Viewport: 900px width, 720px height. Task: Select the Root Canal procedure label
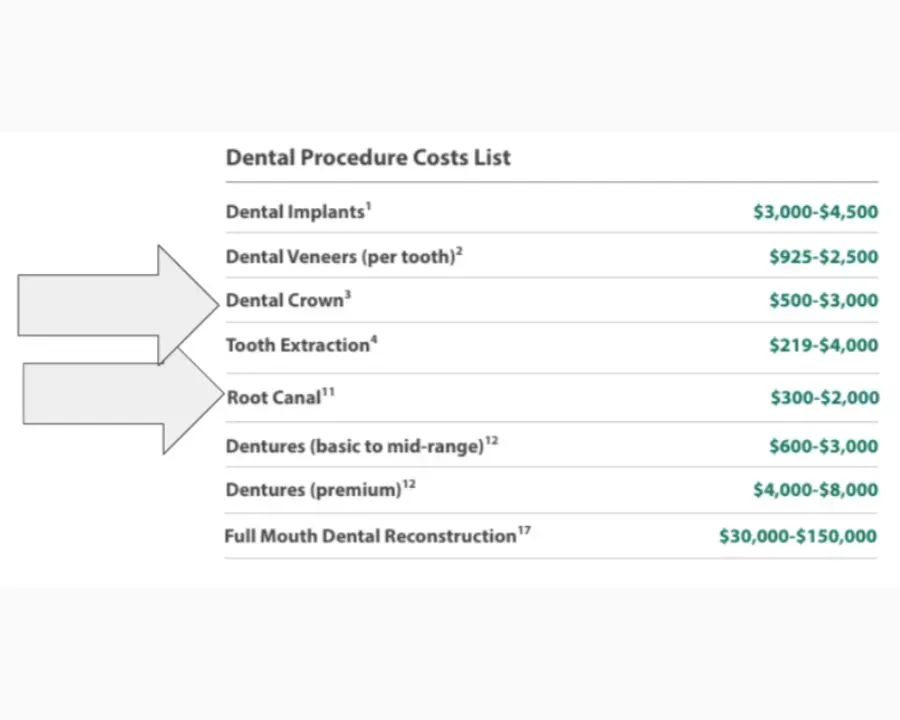(x=275, y=398)
